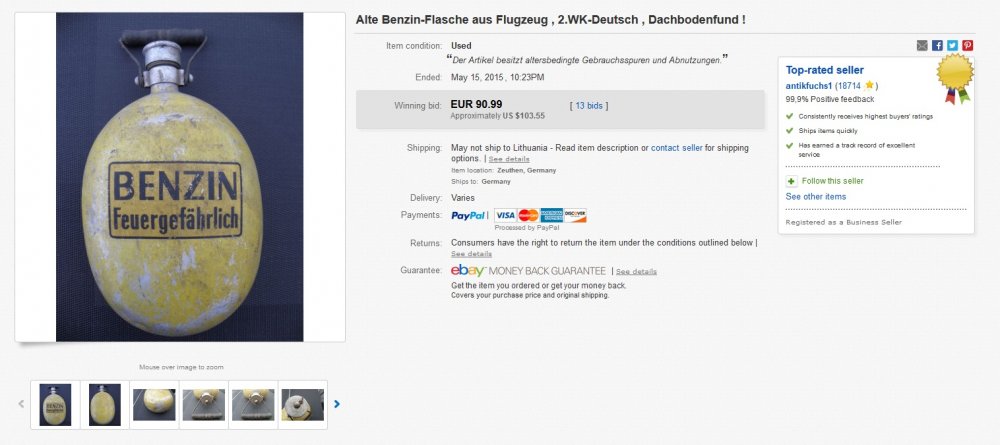Open the 13 bids history link
This screenshot has width=1000, height=445.
click(x=590, y=105)
